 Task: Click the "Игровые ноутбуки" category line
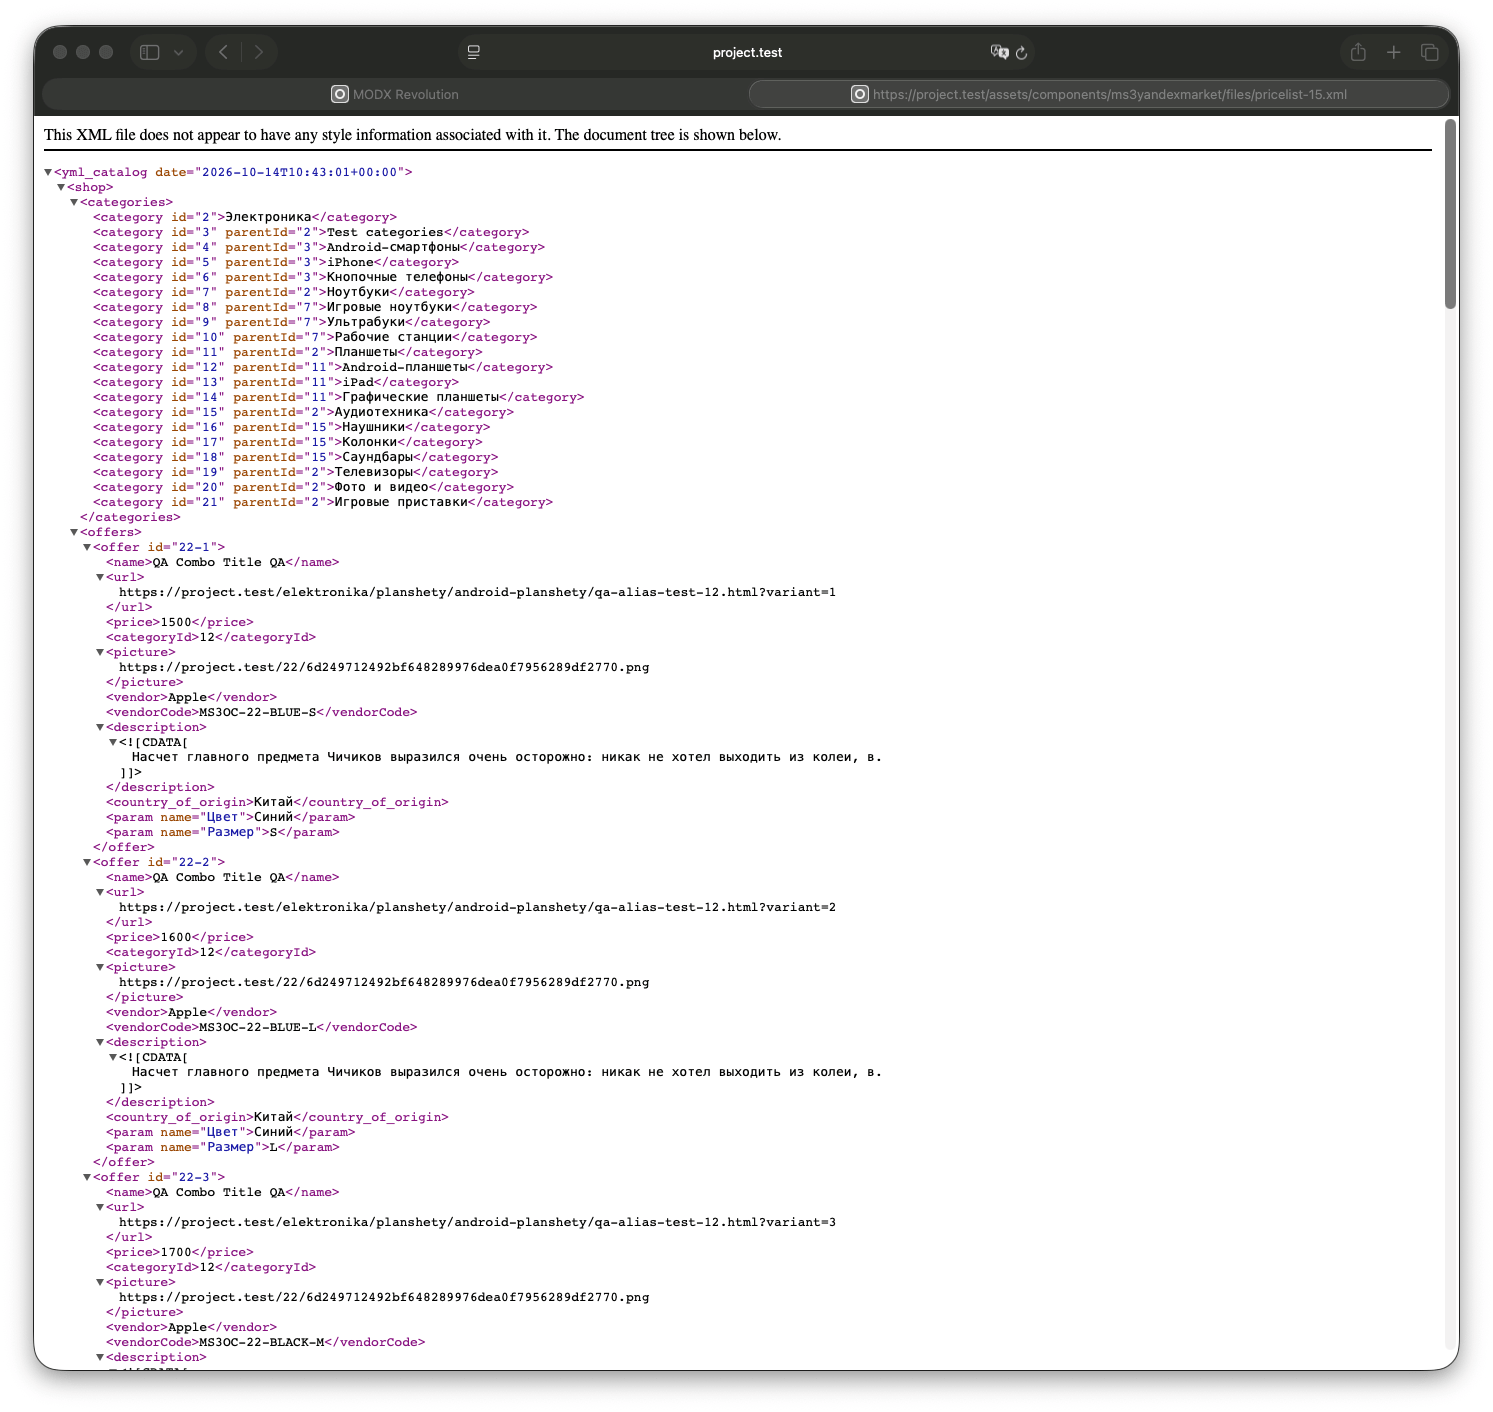tap(315, 307)
